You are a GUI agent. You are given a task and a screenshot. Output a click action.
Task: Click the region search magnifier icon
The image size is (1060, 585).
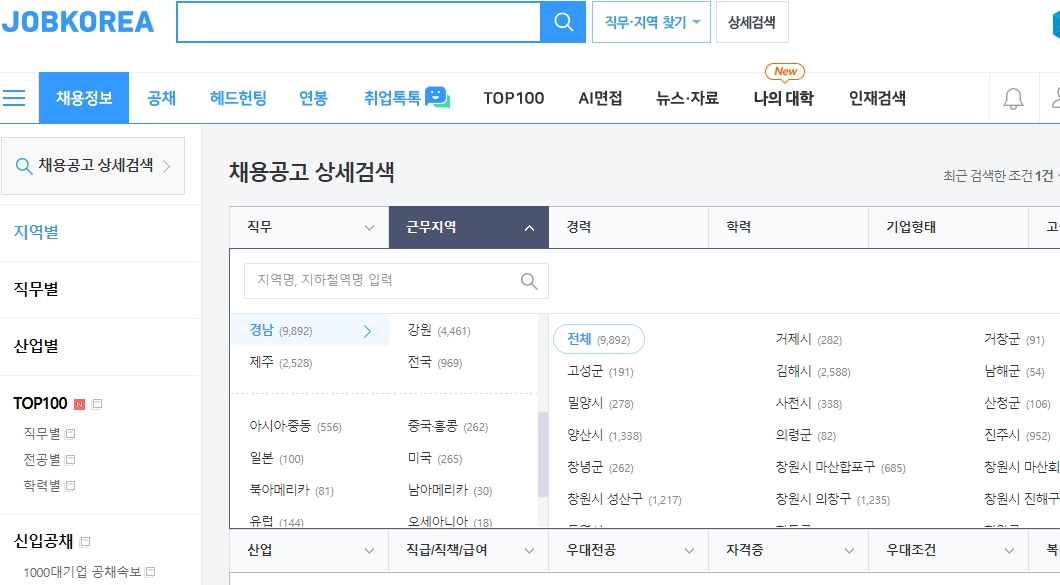pyautogui.click(x=529, y=281)
